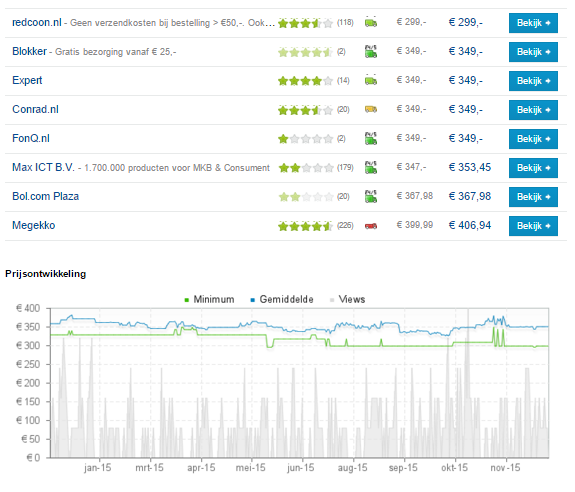Click the (226) review count for Megekko

point(345,225)
